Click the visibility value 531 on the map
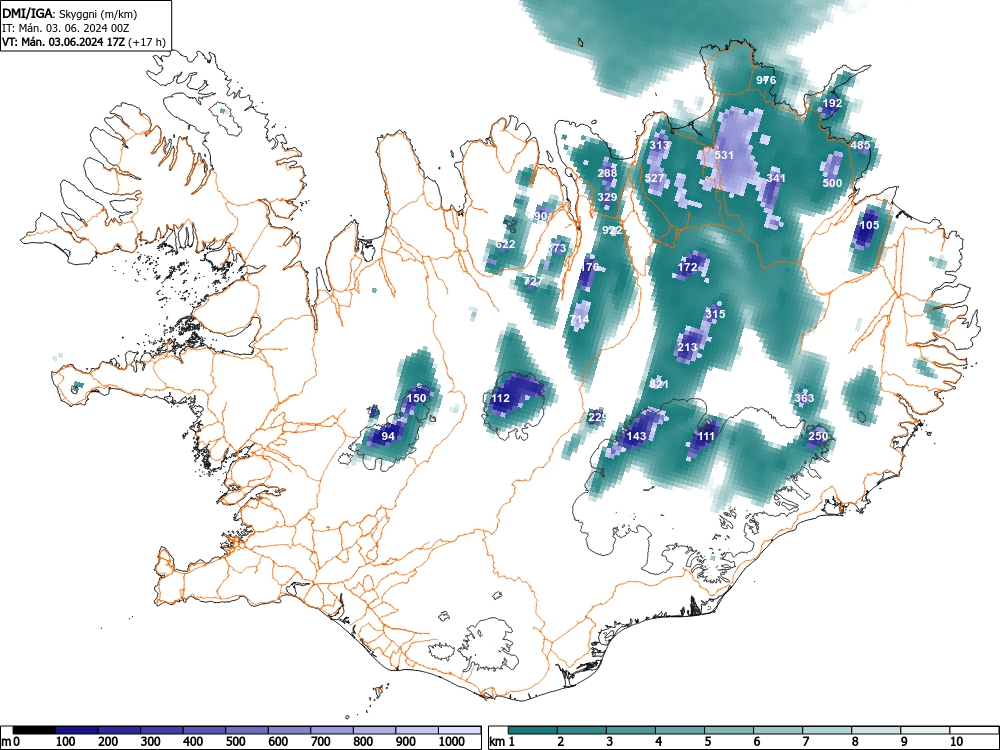The height and width of the screenshot is (750, 1000). (x=724, y=155)
